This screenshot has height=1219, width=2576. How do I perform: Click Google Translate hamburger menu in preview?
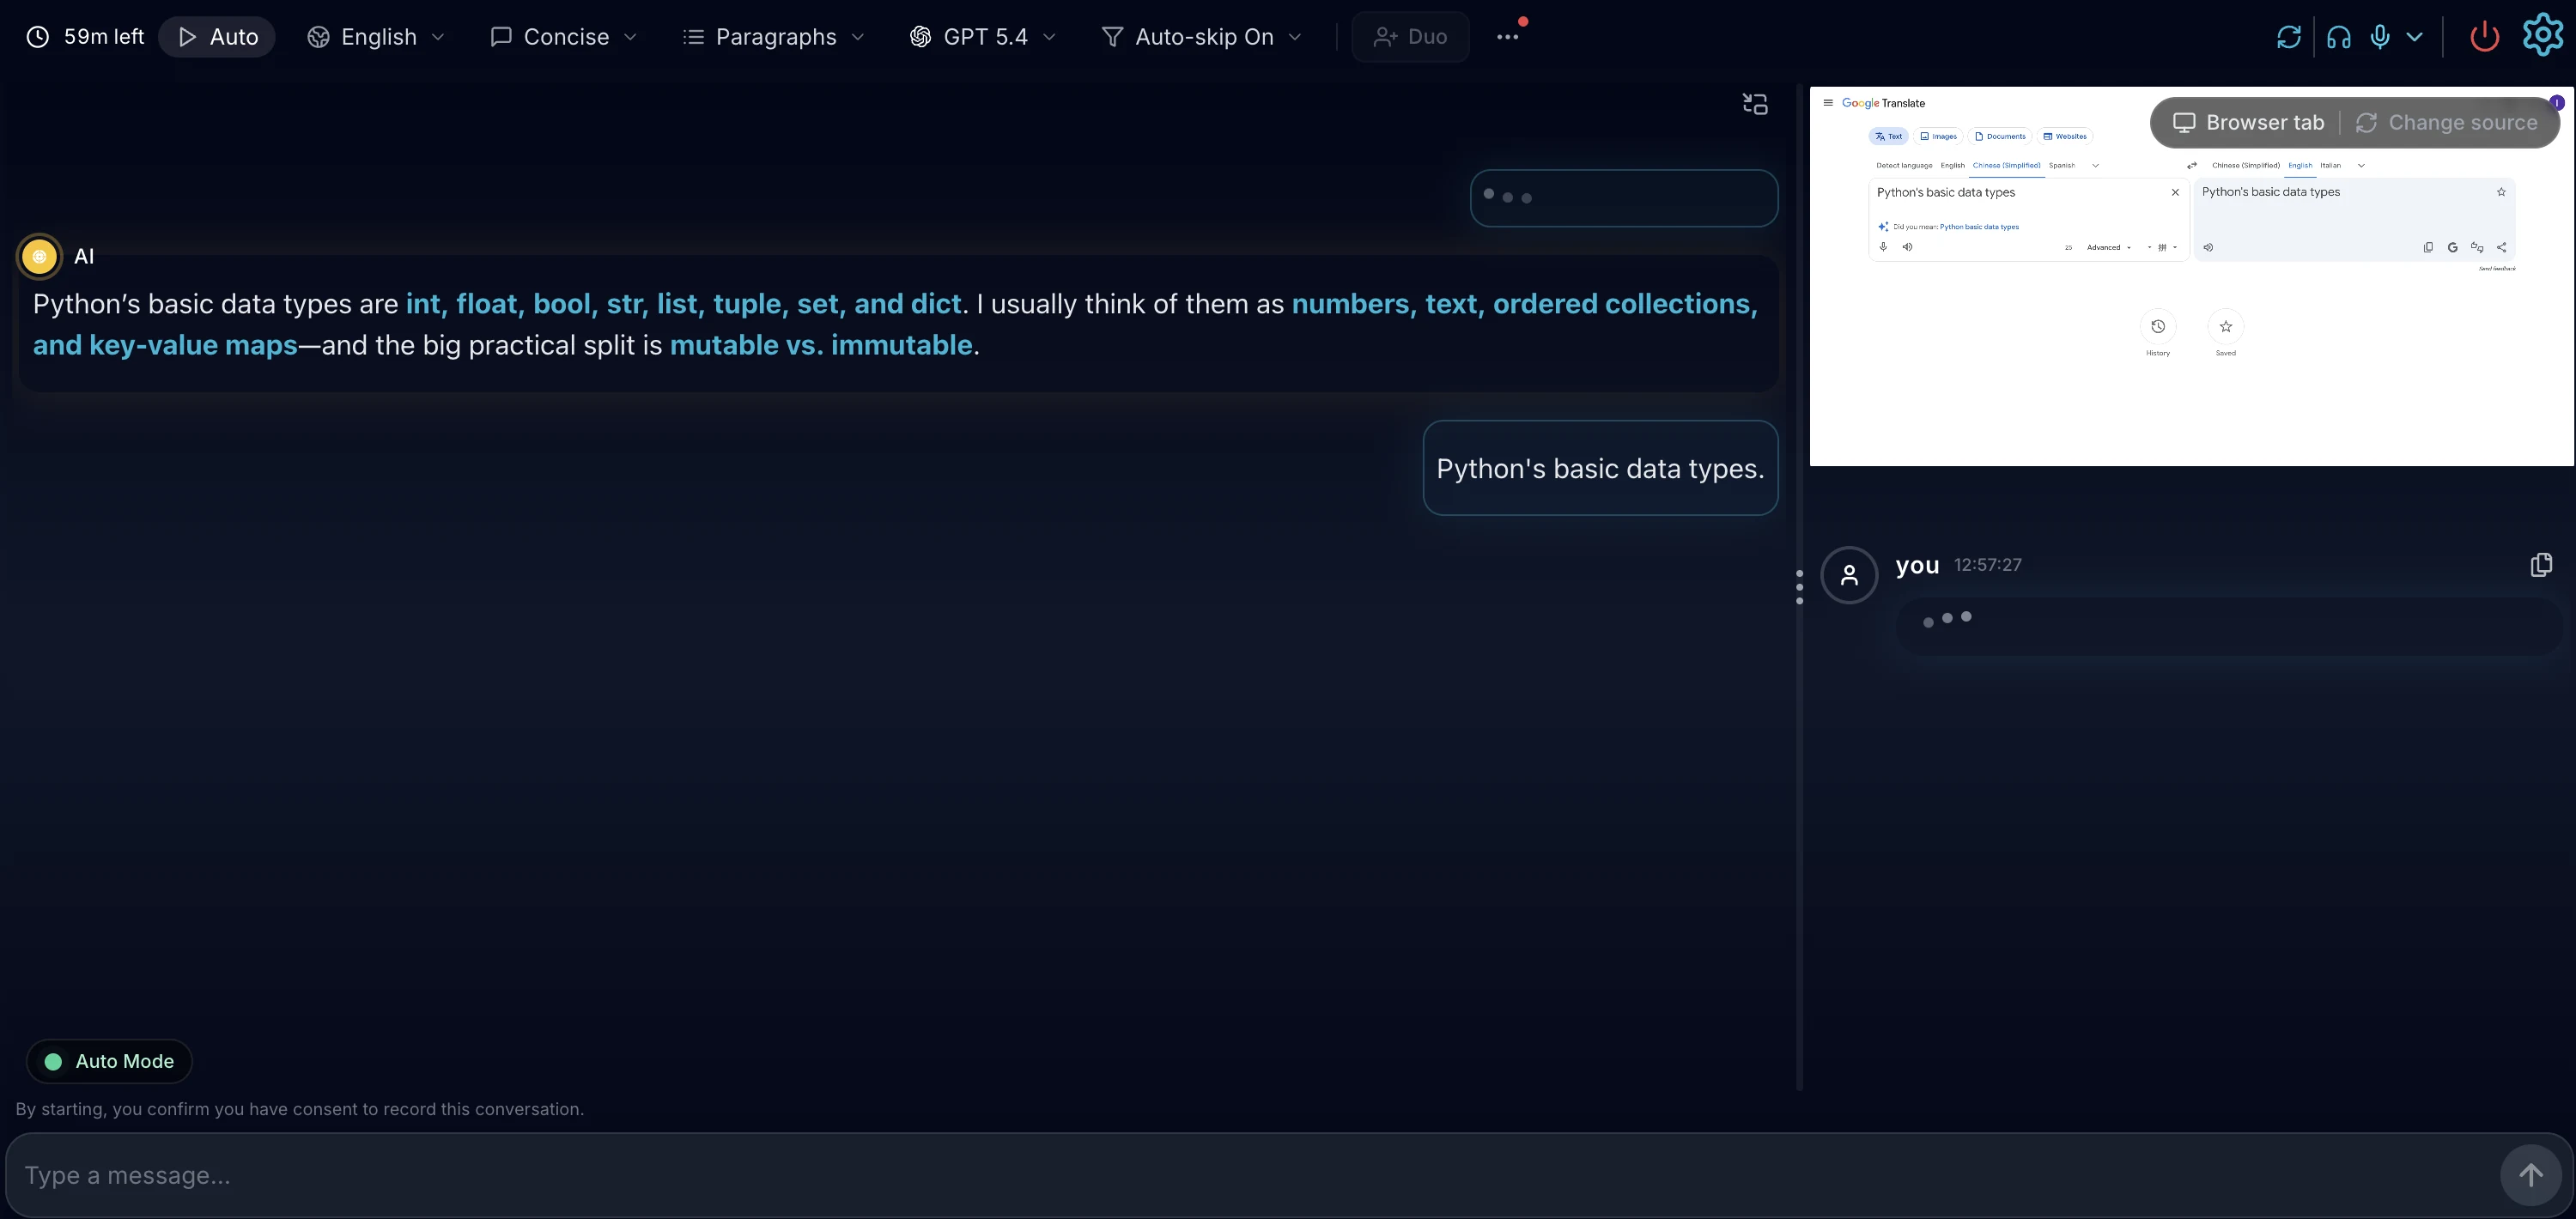click(1828, 103)
